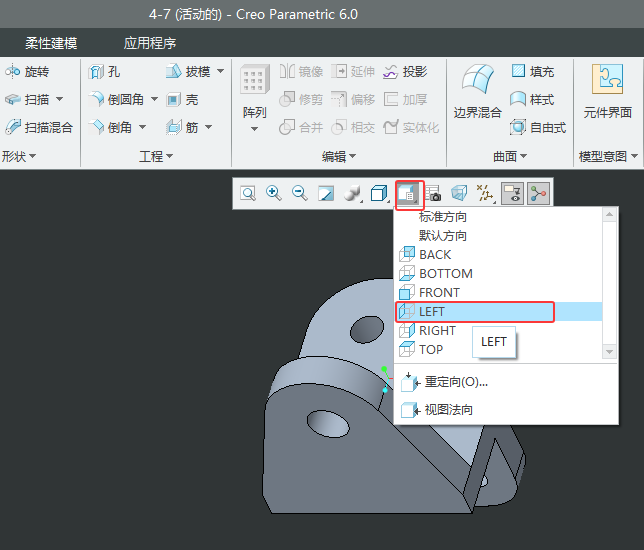This screenshot has height=550, width=644.
Task: Toggle the annotation display icon
Action: (x=513, y=193)
